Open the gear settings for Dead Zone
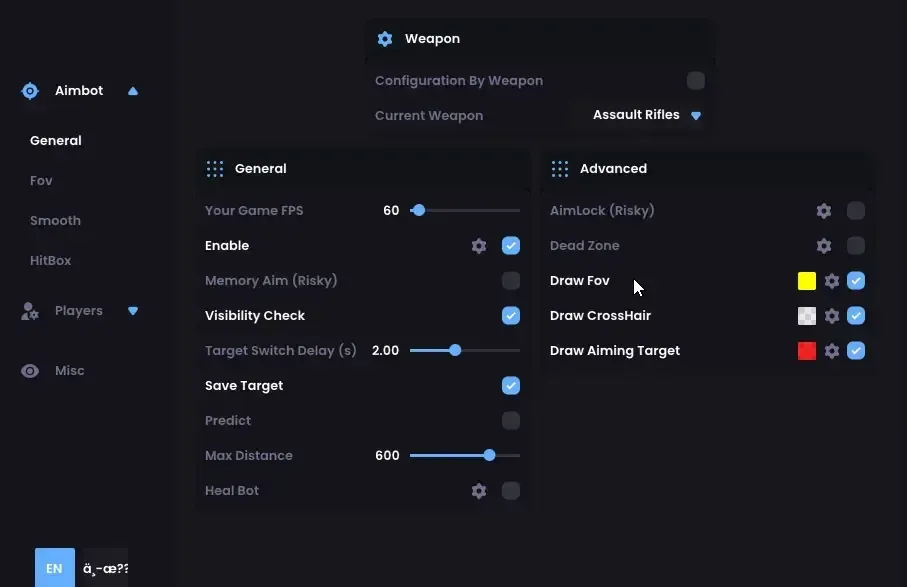 [x=824, y=246]
